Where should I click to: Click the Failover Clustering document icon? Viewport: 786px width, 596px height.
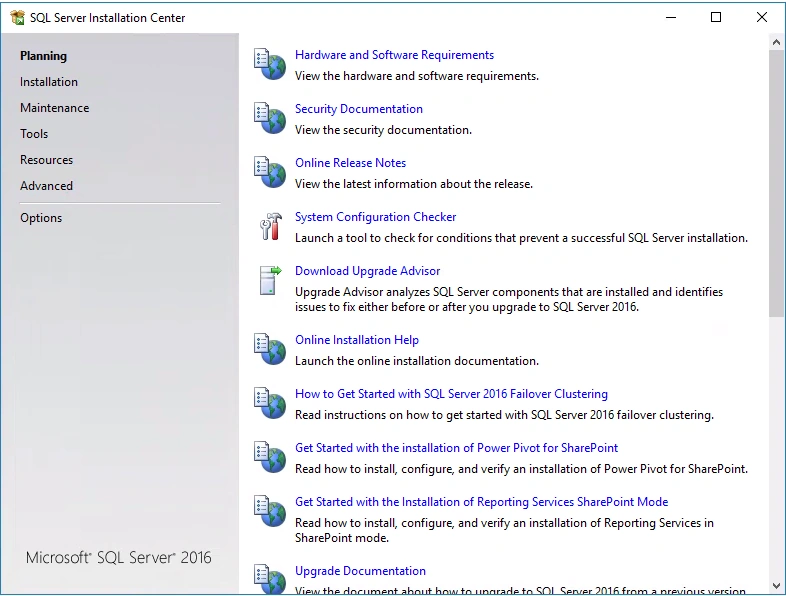270,404
